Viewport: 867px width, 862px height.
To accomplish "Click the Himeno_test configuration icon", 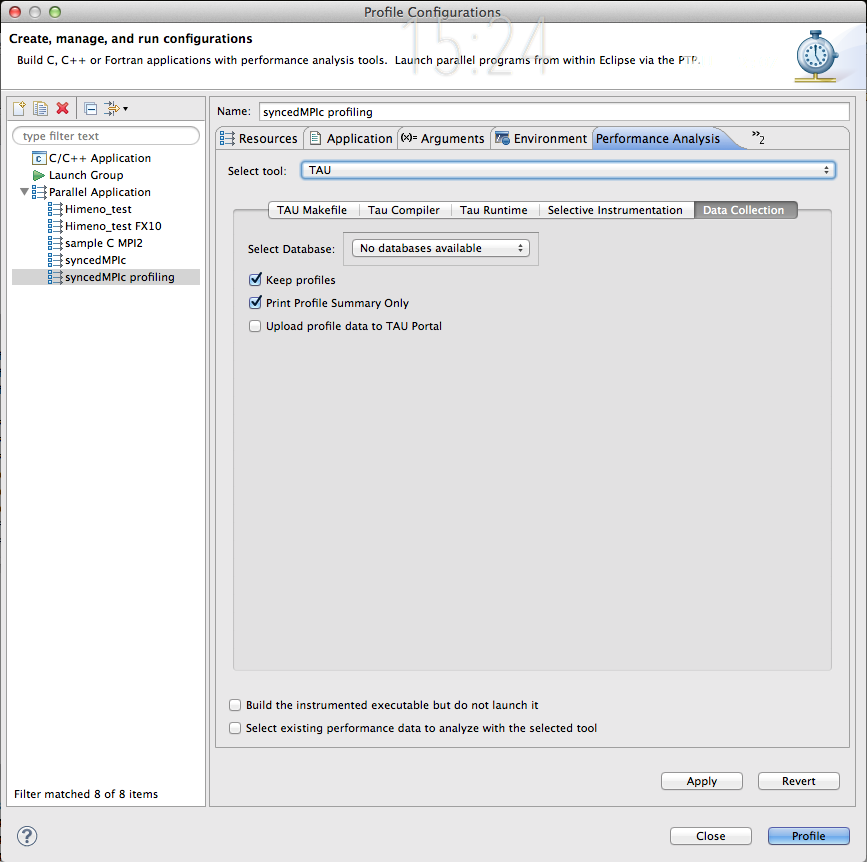I will point(55,209).
